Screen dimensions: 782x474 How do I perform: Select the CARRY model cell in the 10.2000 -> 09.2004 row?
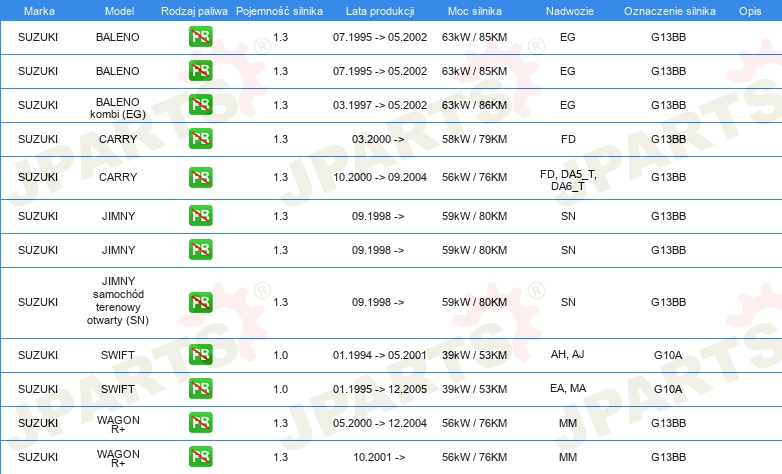(118, 177)
